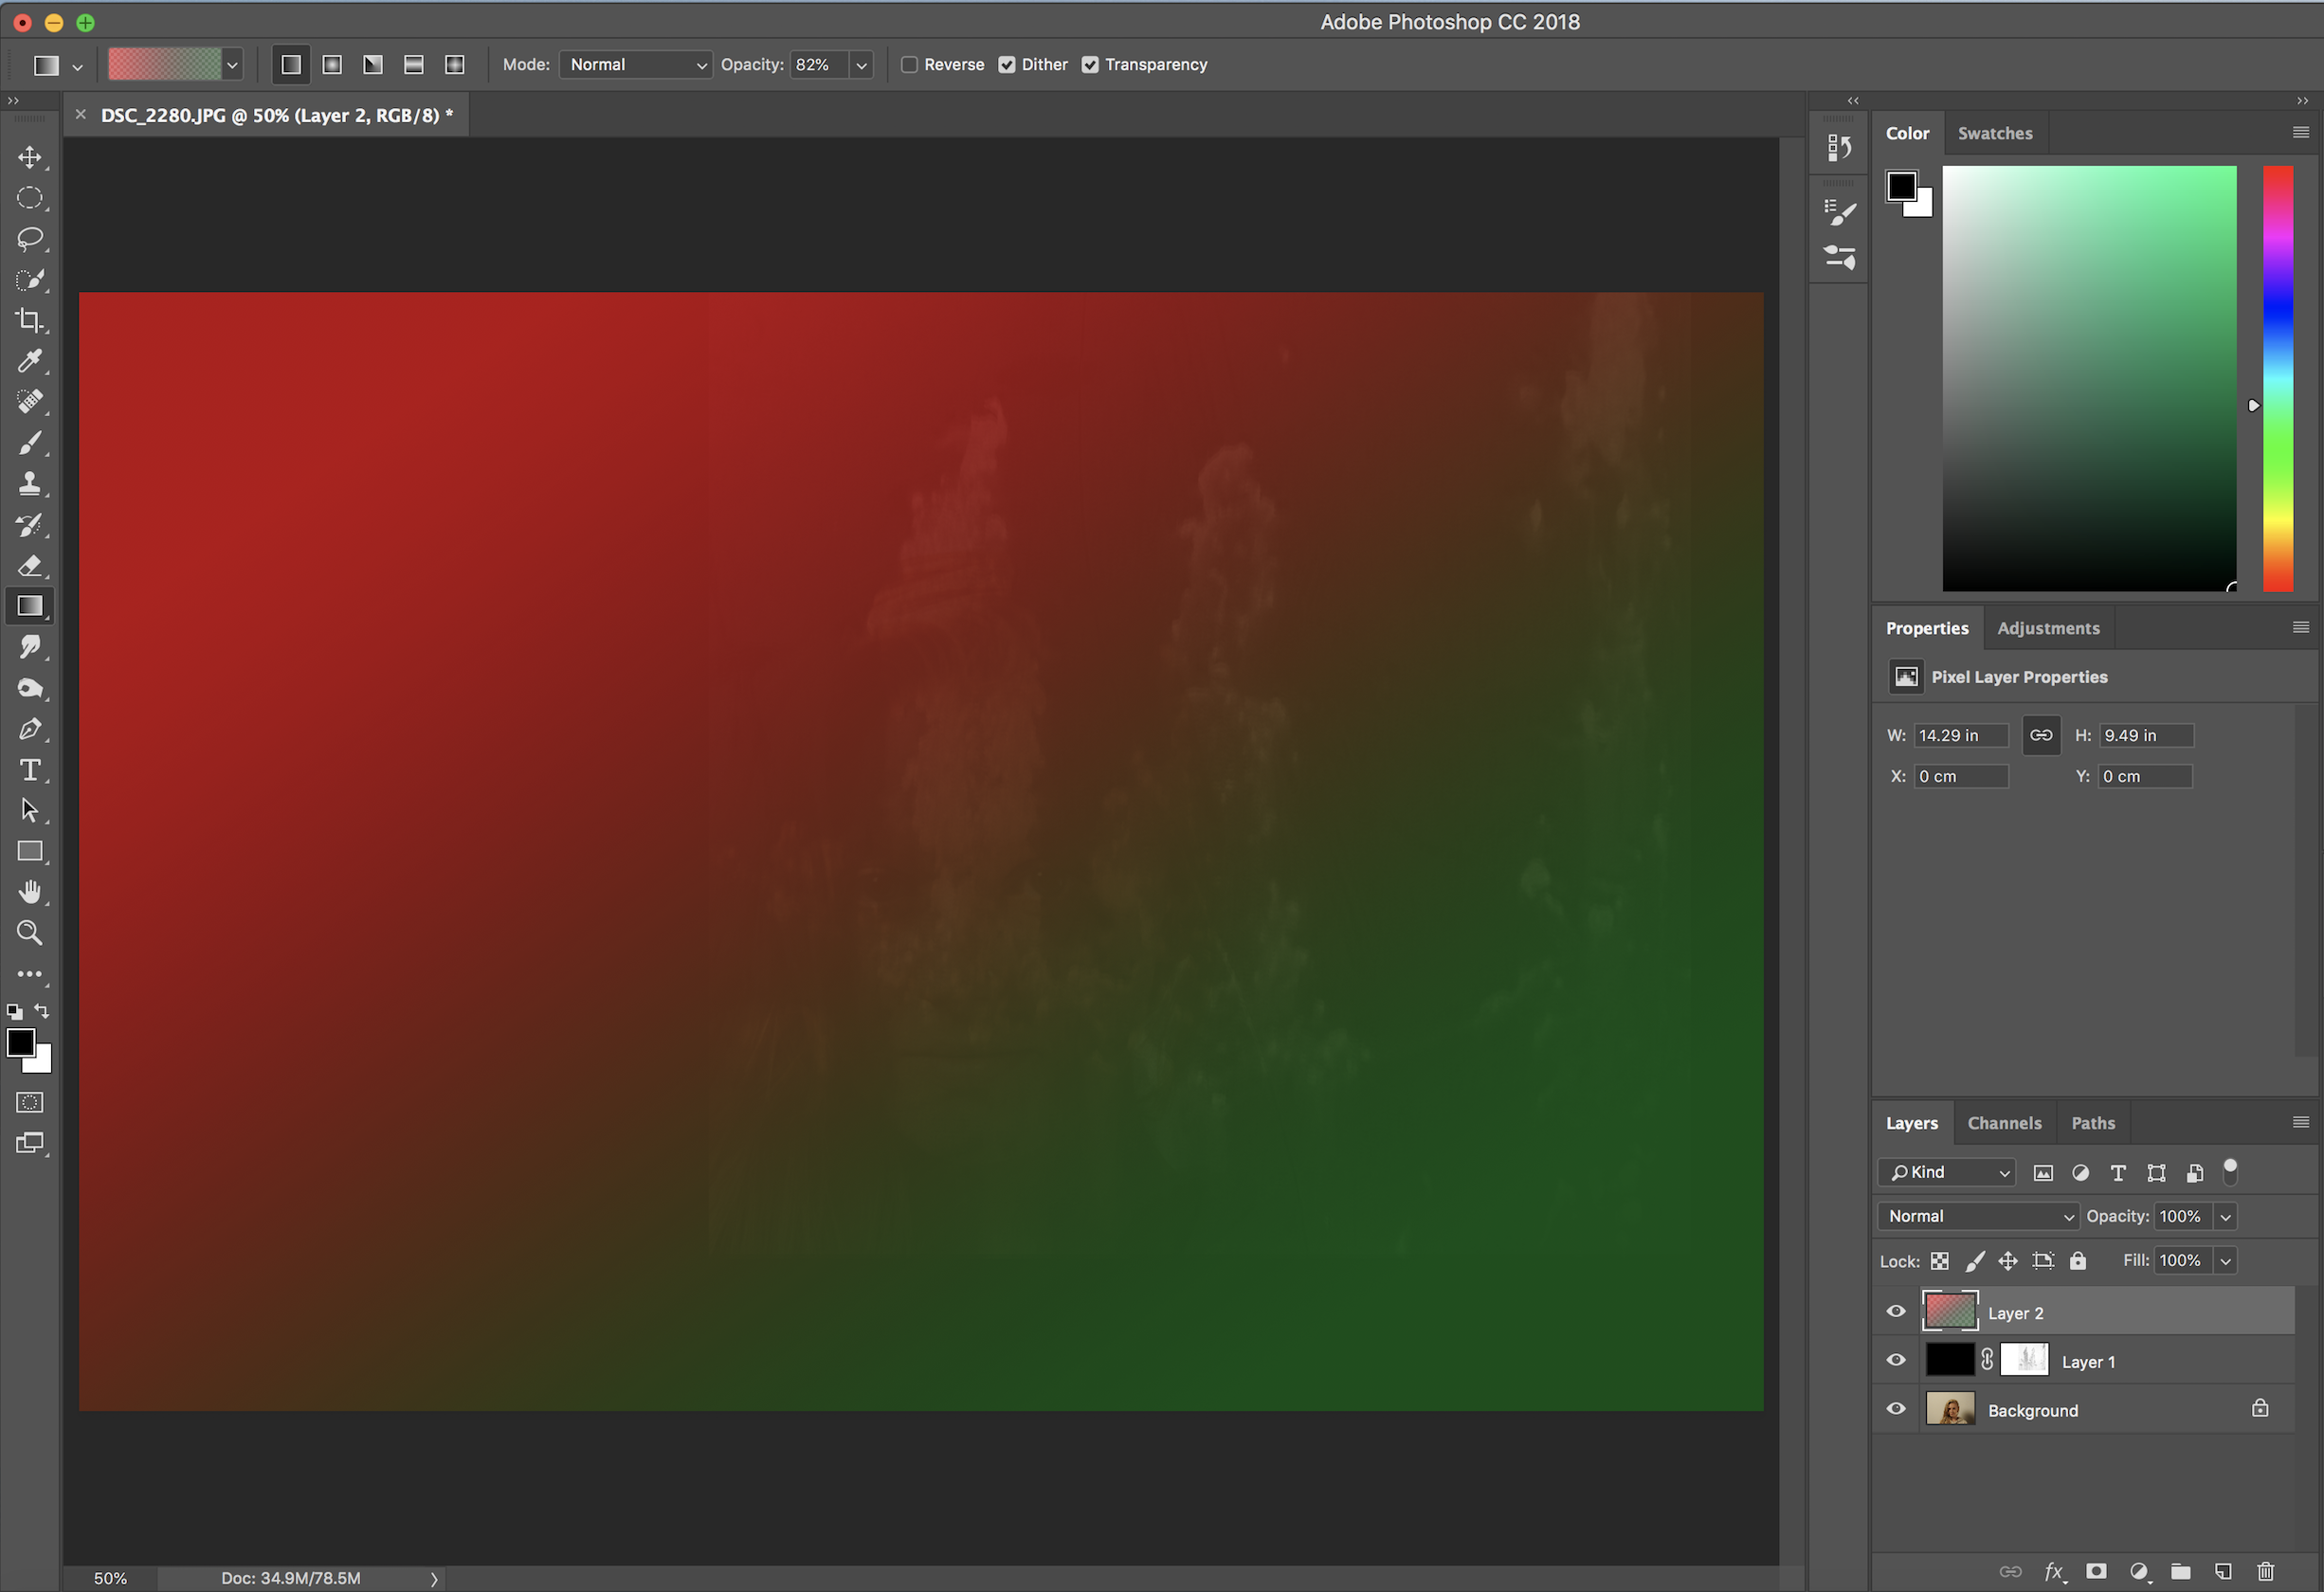
Task: Select the Zoom tool
Action: tap(30, 933)
